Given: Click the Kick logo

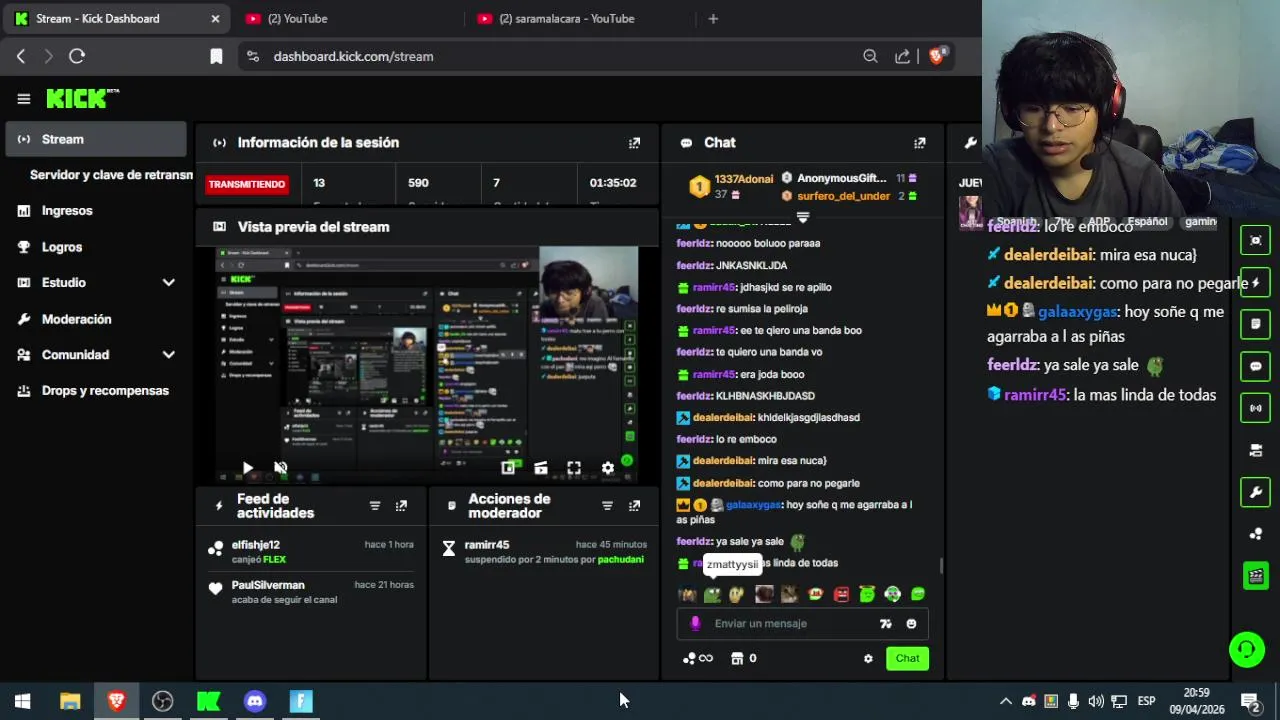Looking at the screenshot, I should [x=82, y=98].
